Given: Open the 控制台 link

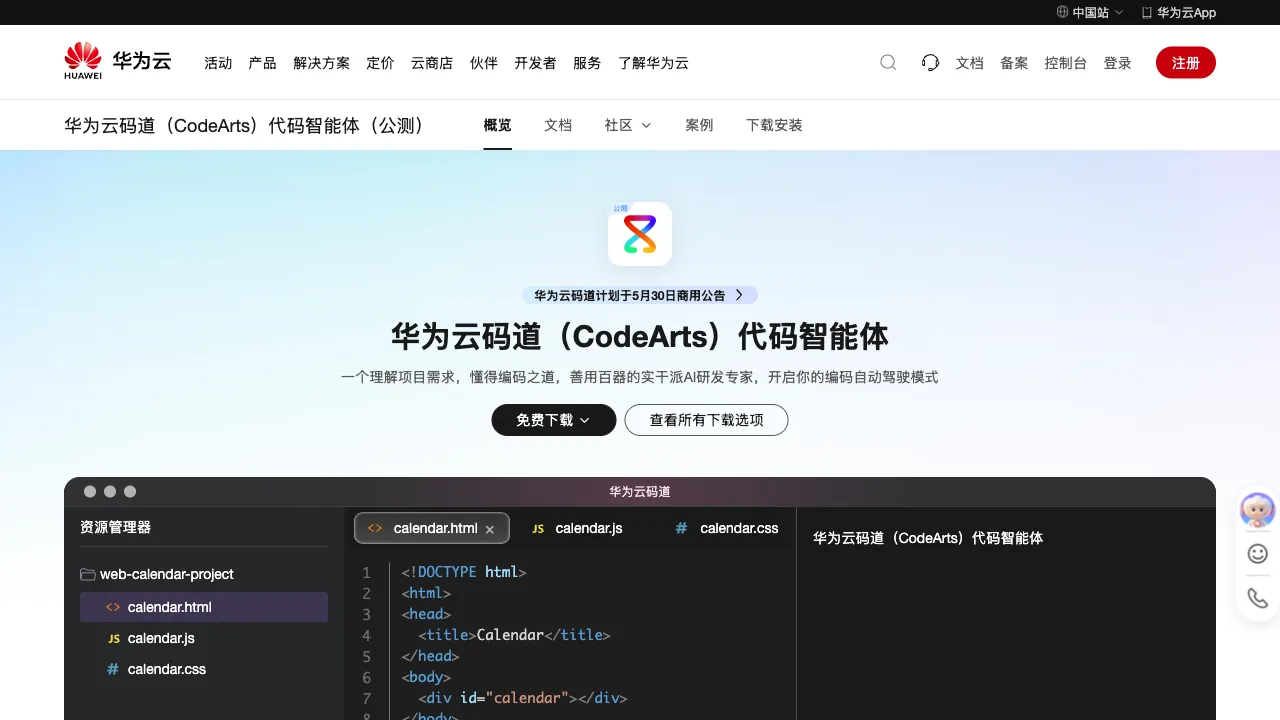Looking at the screenshot, I should click(1065, 62).
